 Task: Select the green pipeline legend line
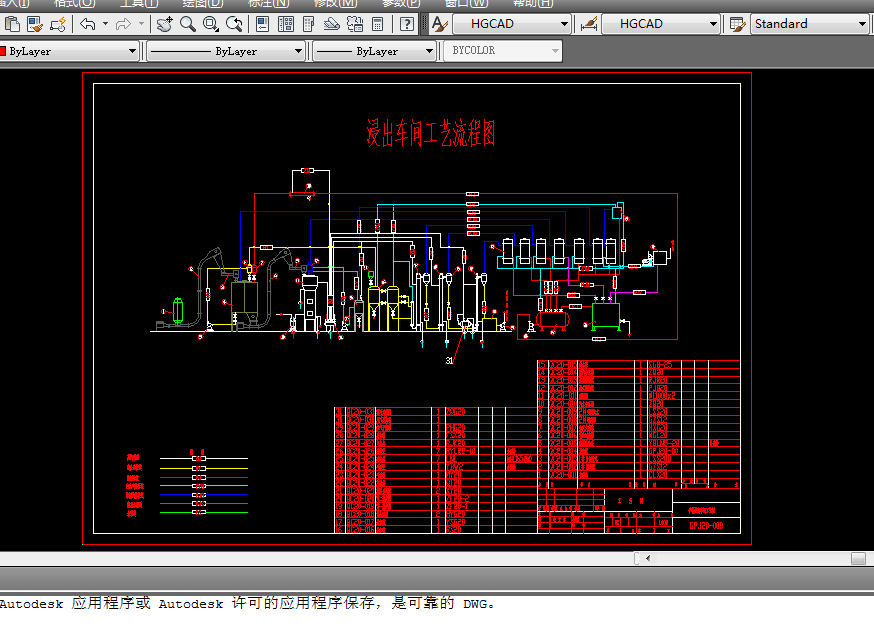(204, 512)
